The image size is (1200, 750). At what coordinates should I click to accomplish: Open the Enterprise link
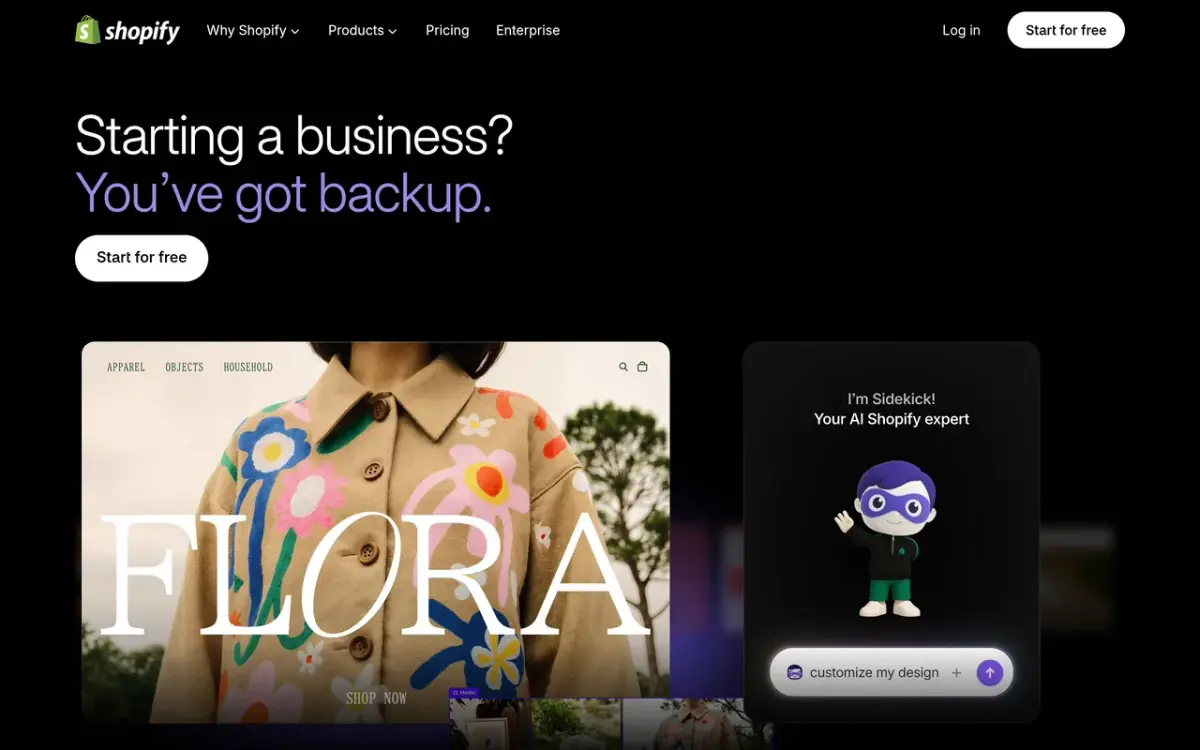click(528, 30)
